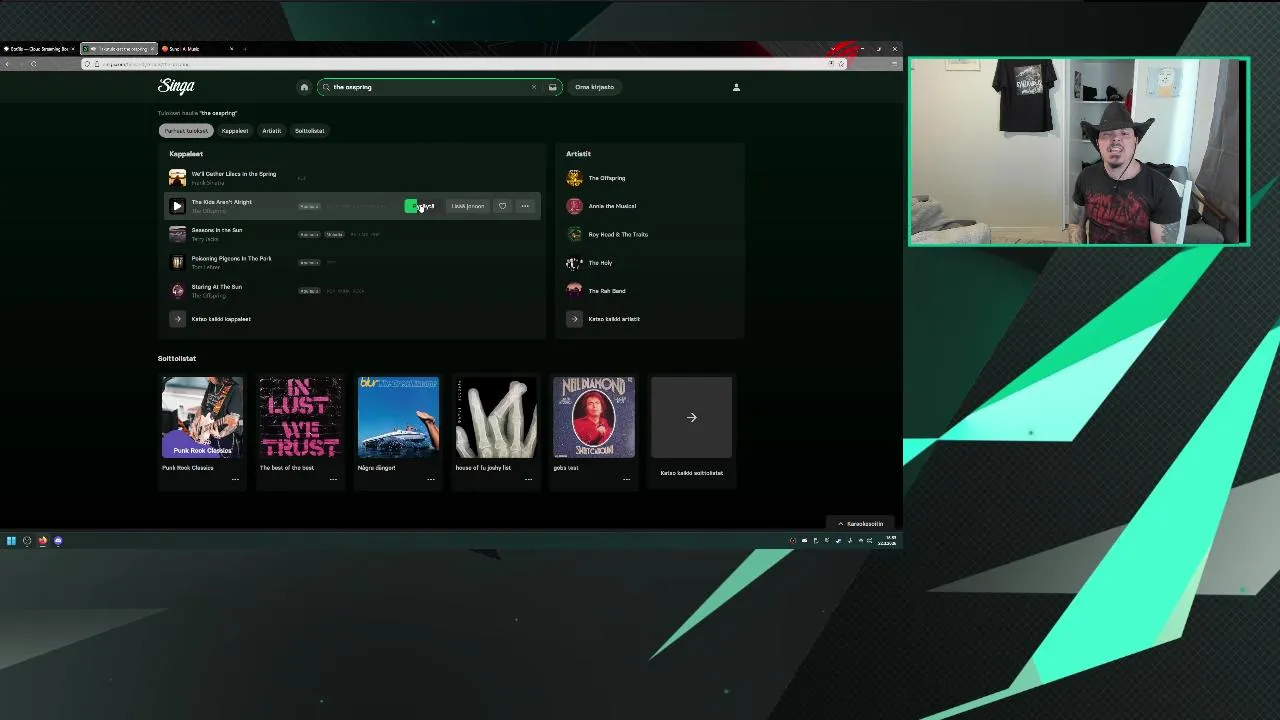Open options menu for Några dängor playlist
The height and width of the screenshot is (720, 1280).
(431, 479)
